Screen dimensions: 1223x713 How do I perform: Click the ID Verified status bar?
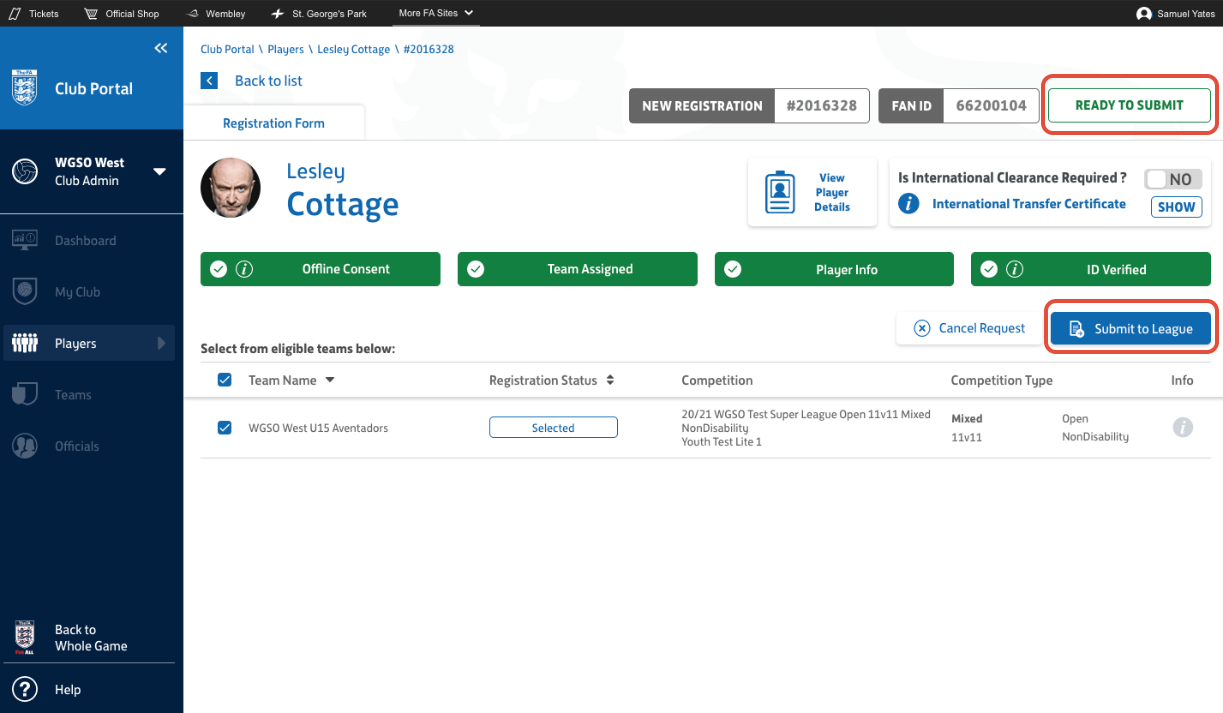tap(1091, 269)
